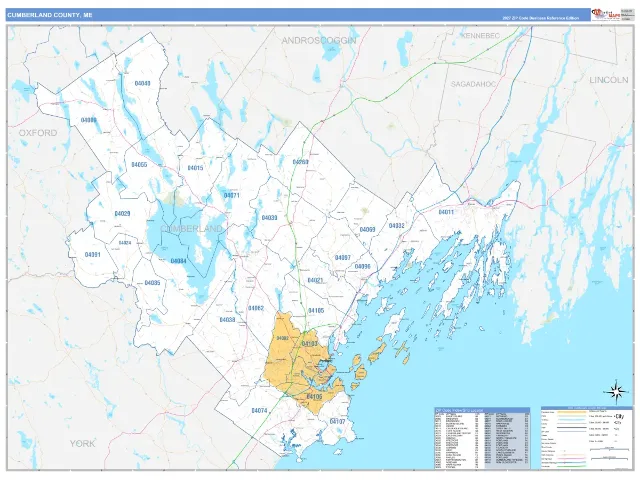
Task: Click ZIP code 04084 label
Action: point(178,261)
